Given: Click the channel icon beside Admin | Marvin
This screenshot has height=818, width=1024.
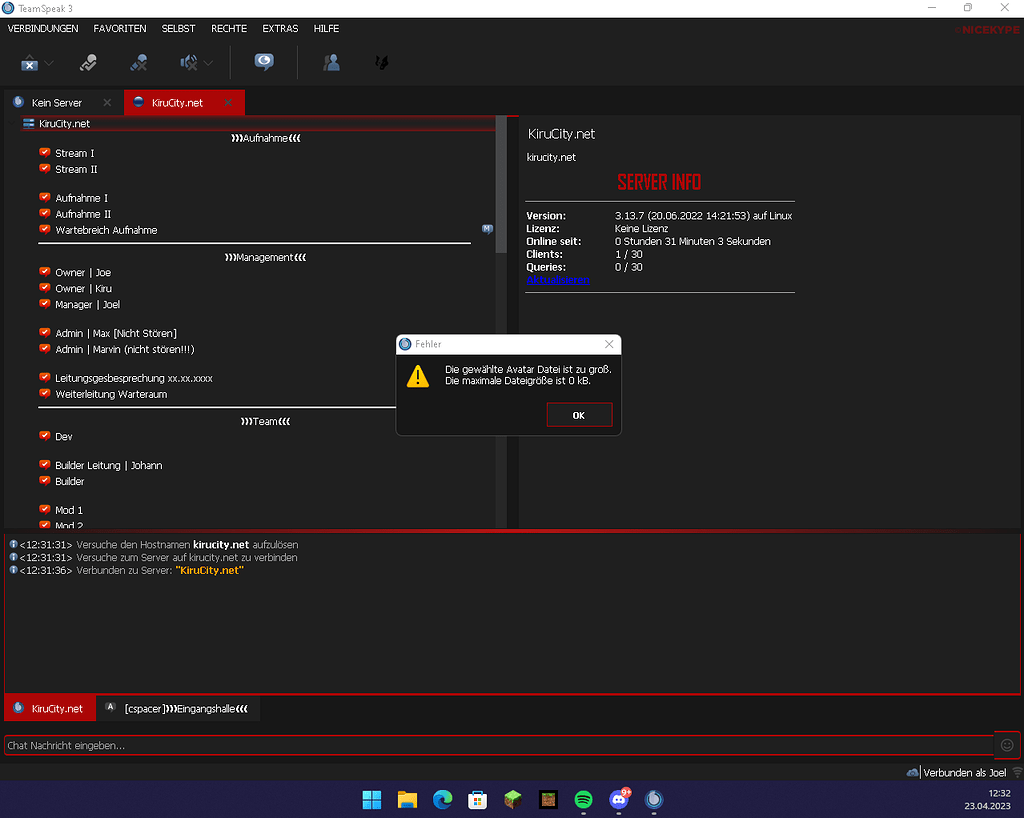Looking at the screenshot, I should pos(43,349).
